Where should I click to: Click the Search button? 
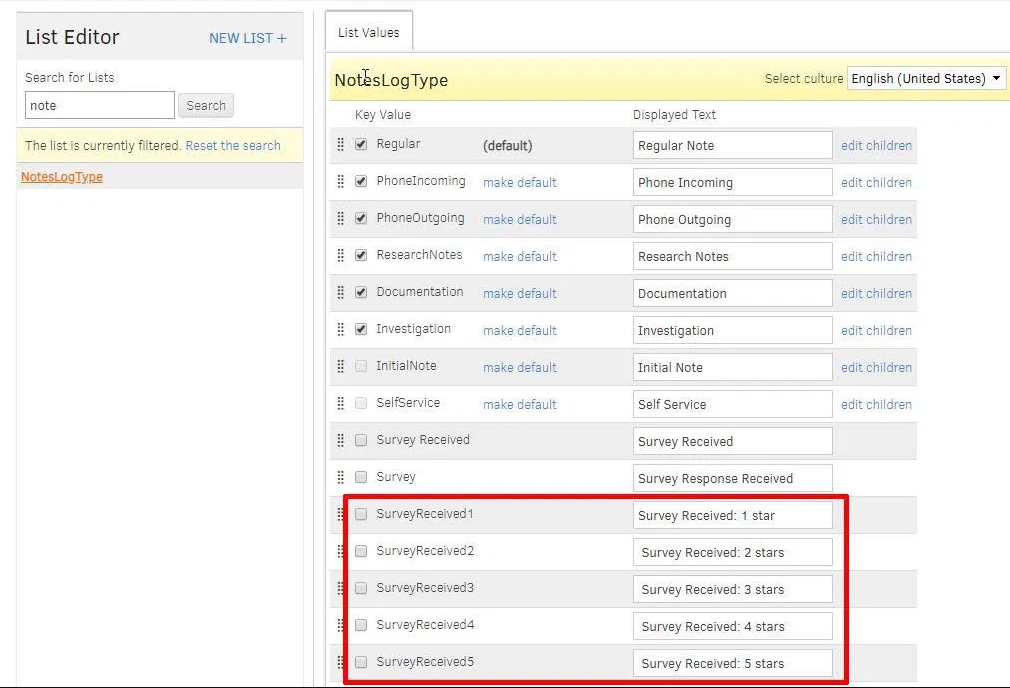206,105
